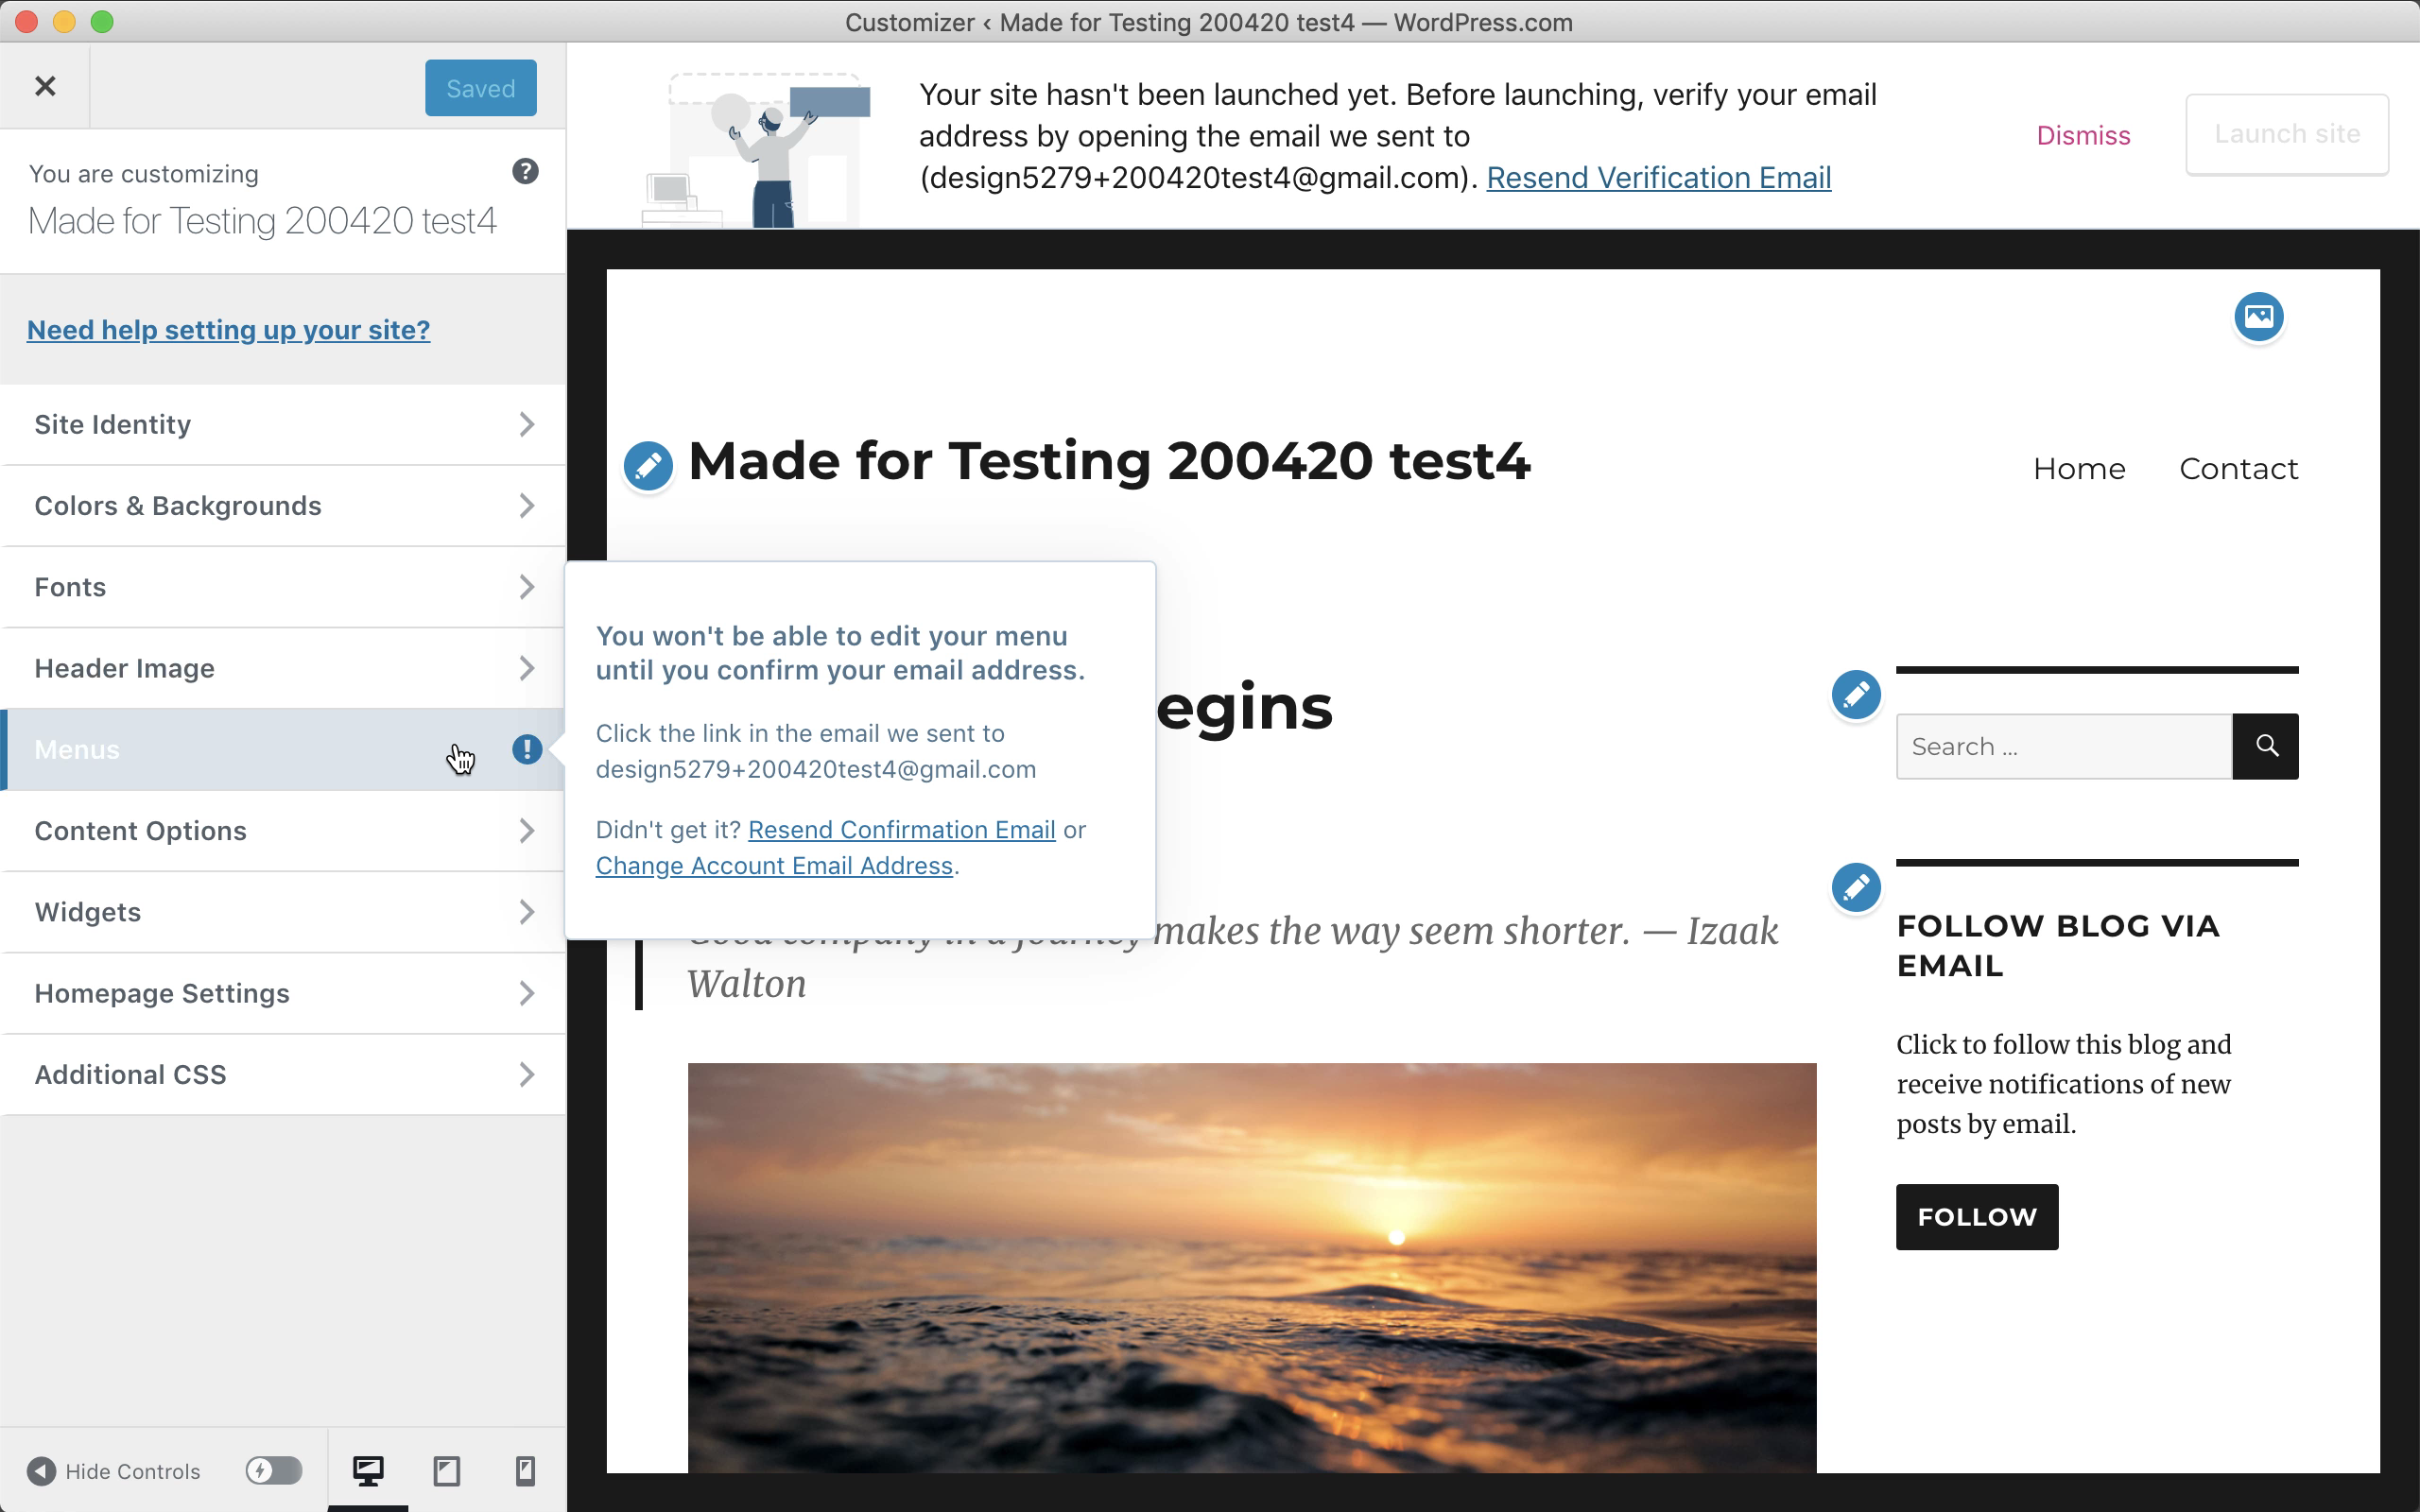Click into the Search input field

pyautogui.click(x=2063, y=747)
